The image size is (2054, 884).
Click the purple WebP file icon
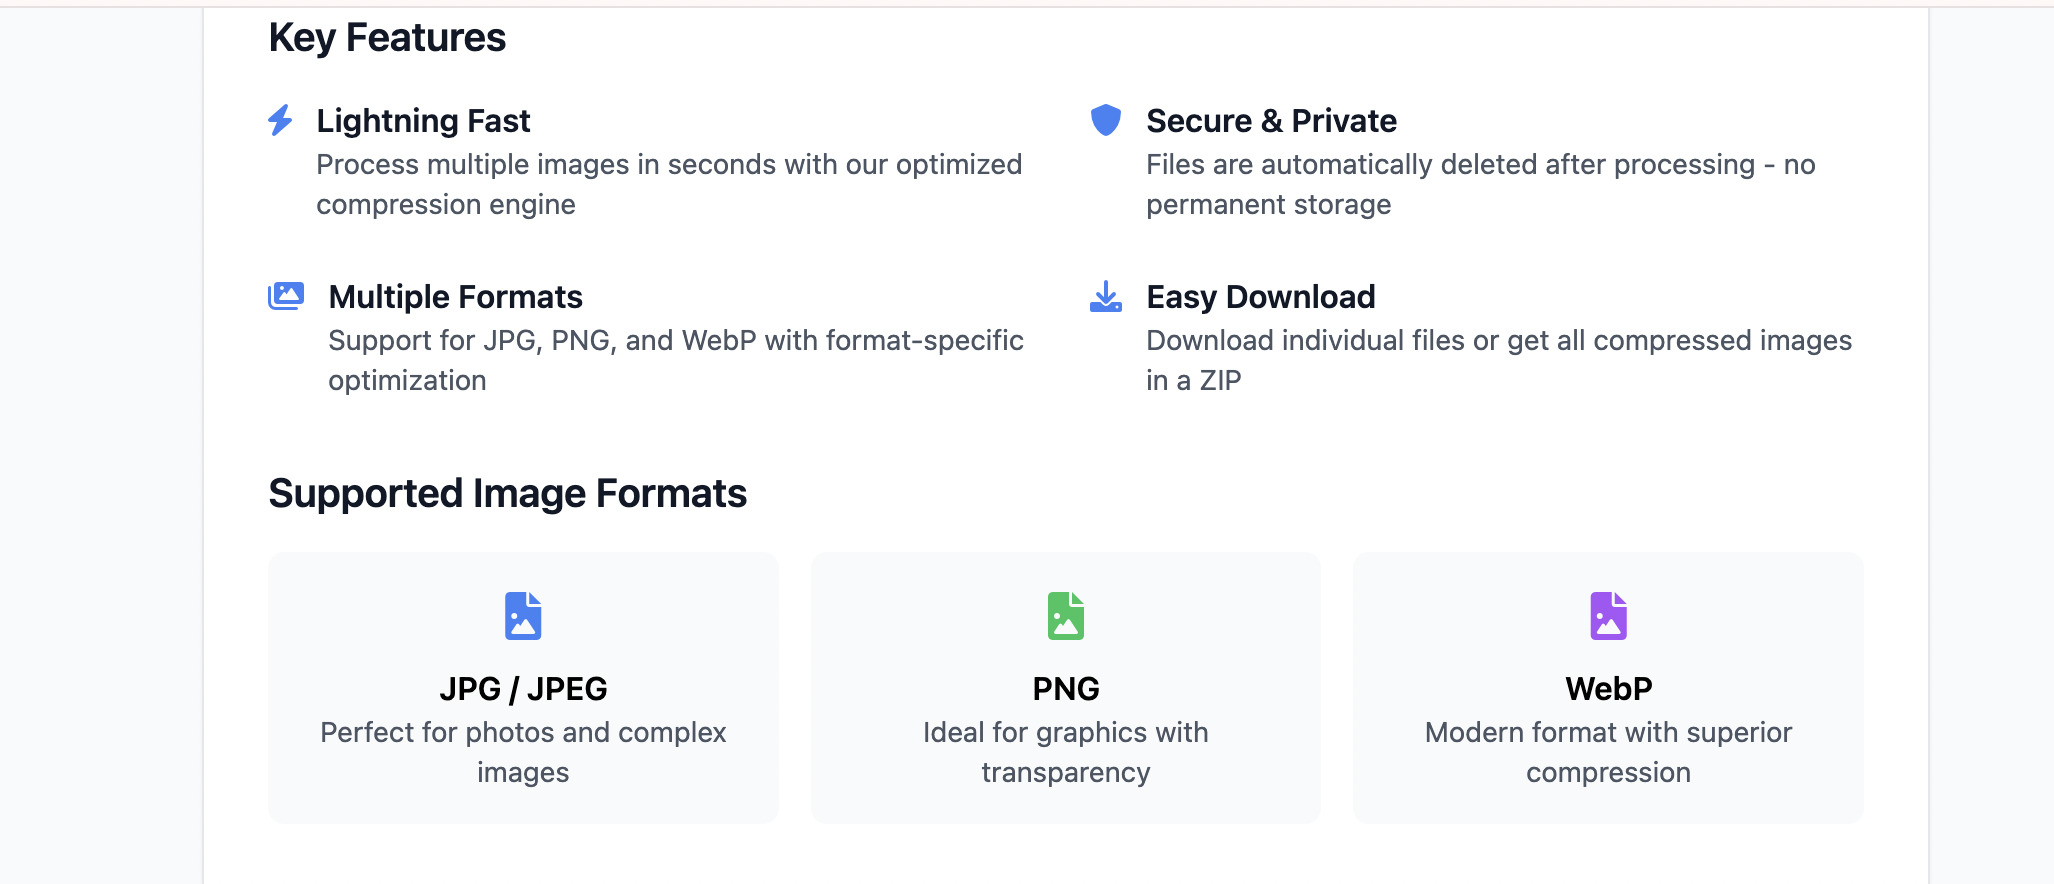click(x=1608, y=616)
